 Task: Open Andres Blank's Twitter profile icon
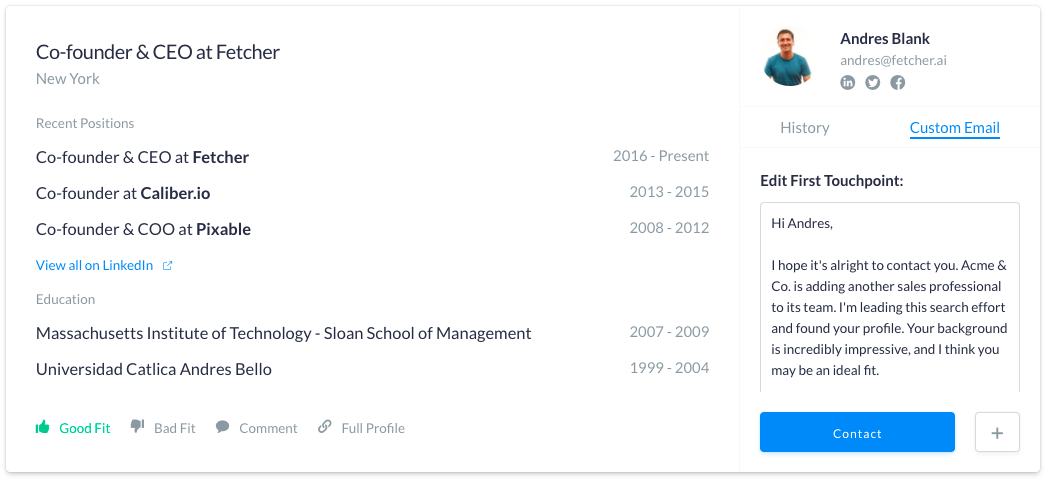coord(873,82)
